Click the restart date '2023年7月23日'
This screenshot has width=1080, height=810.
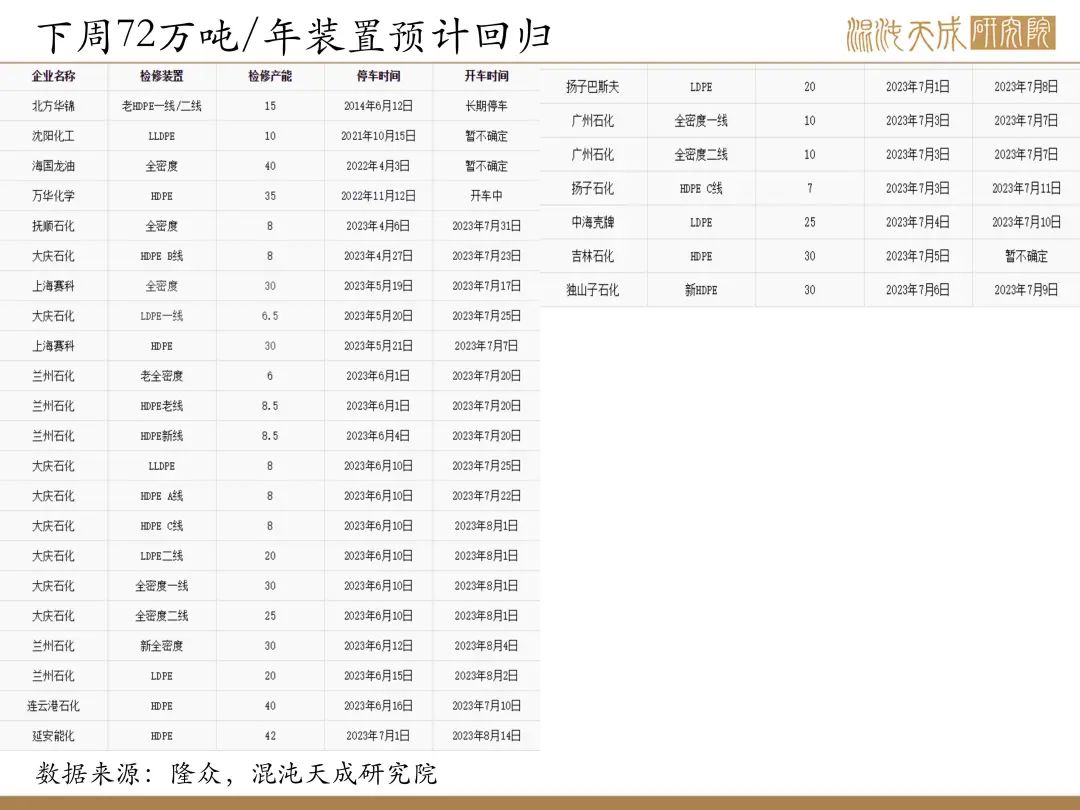(486, 256)
